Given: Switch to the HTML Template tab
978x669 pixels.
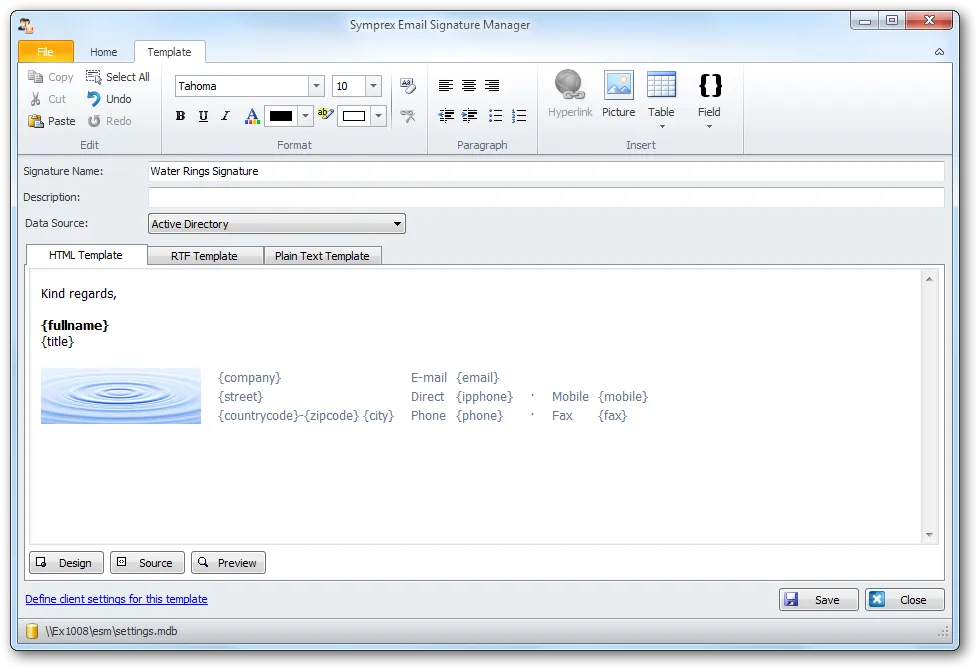Looking at the screenshot, I should coord(86,255).
